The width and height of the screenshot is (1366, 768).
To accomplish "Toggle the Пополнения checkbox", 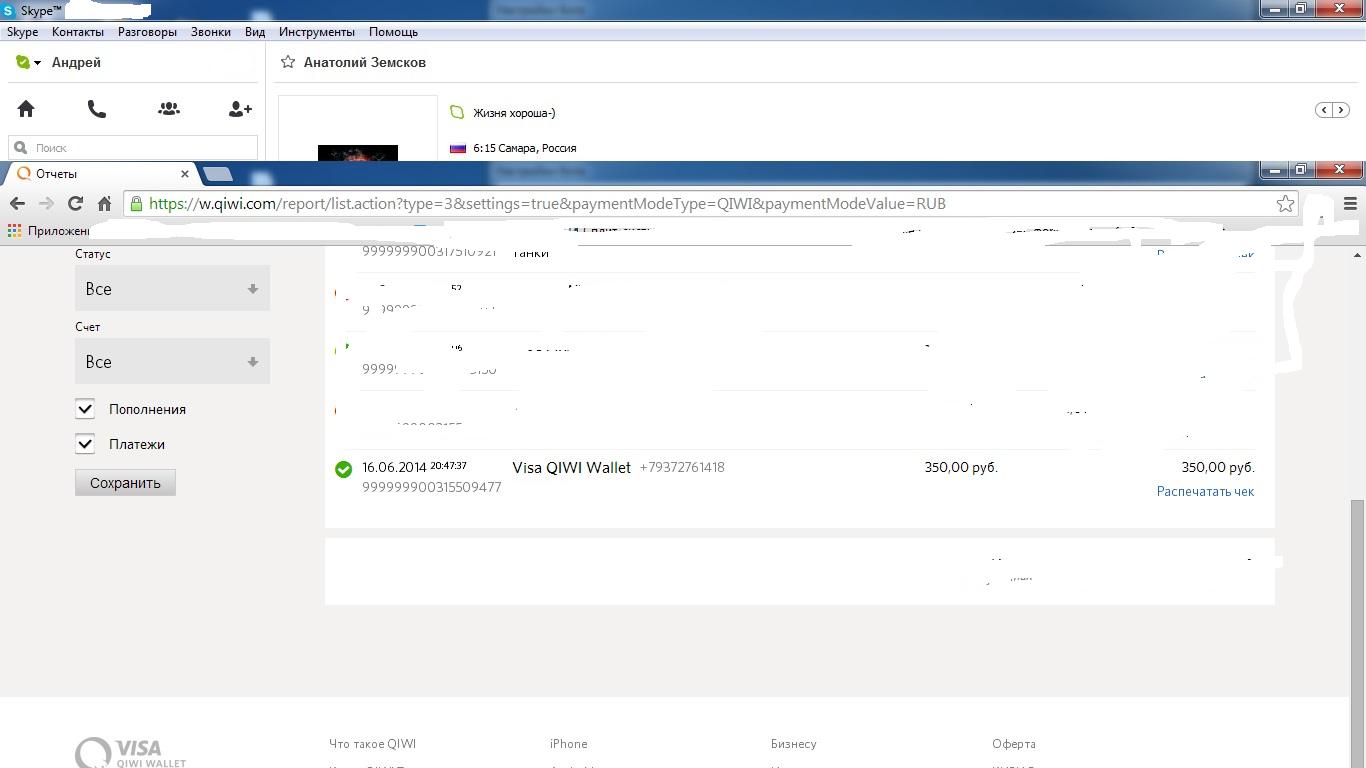I will (x=85, y=409).
